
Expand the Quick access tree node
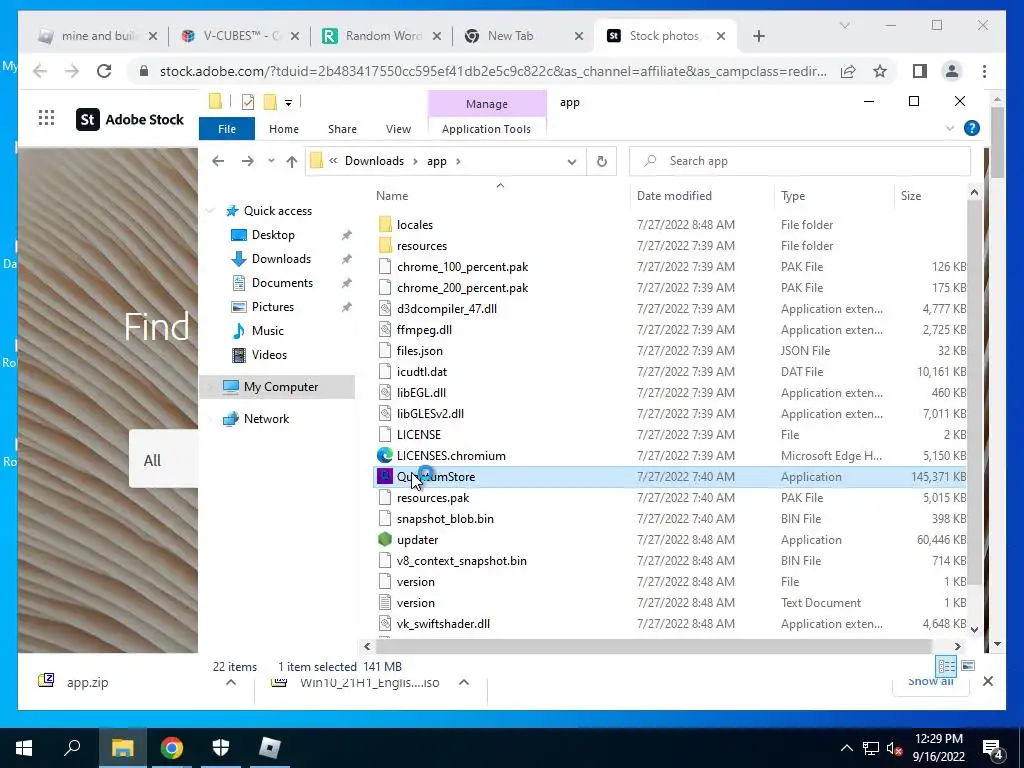tap(210, 211)
